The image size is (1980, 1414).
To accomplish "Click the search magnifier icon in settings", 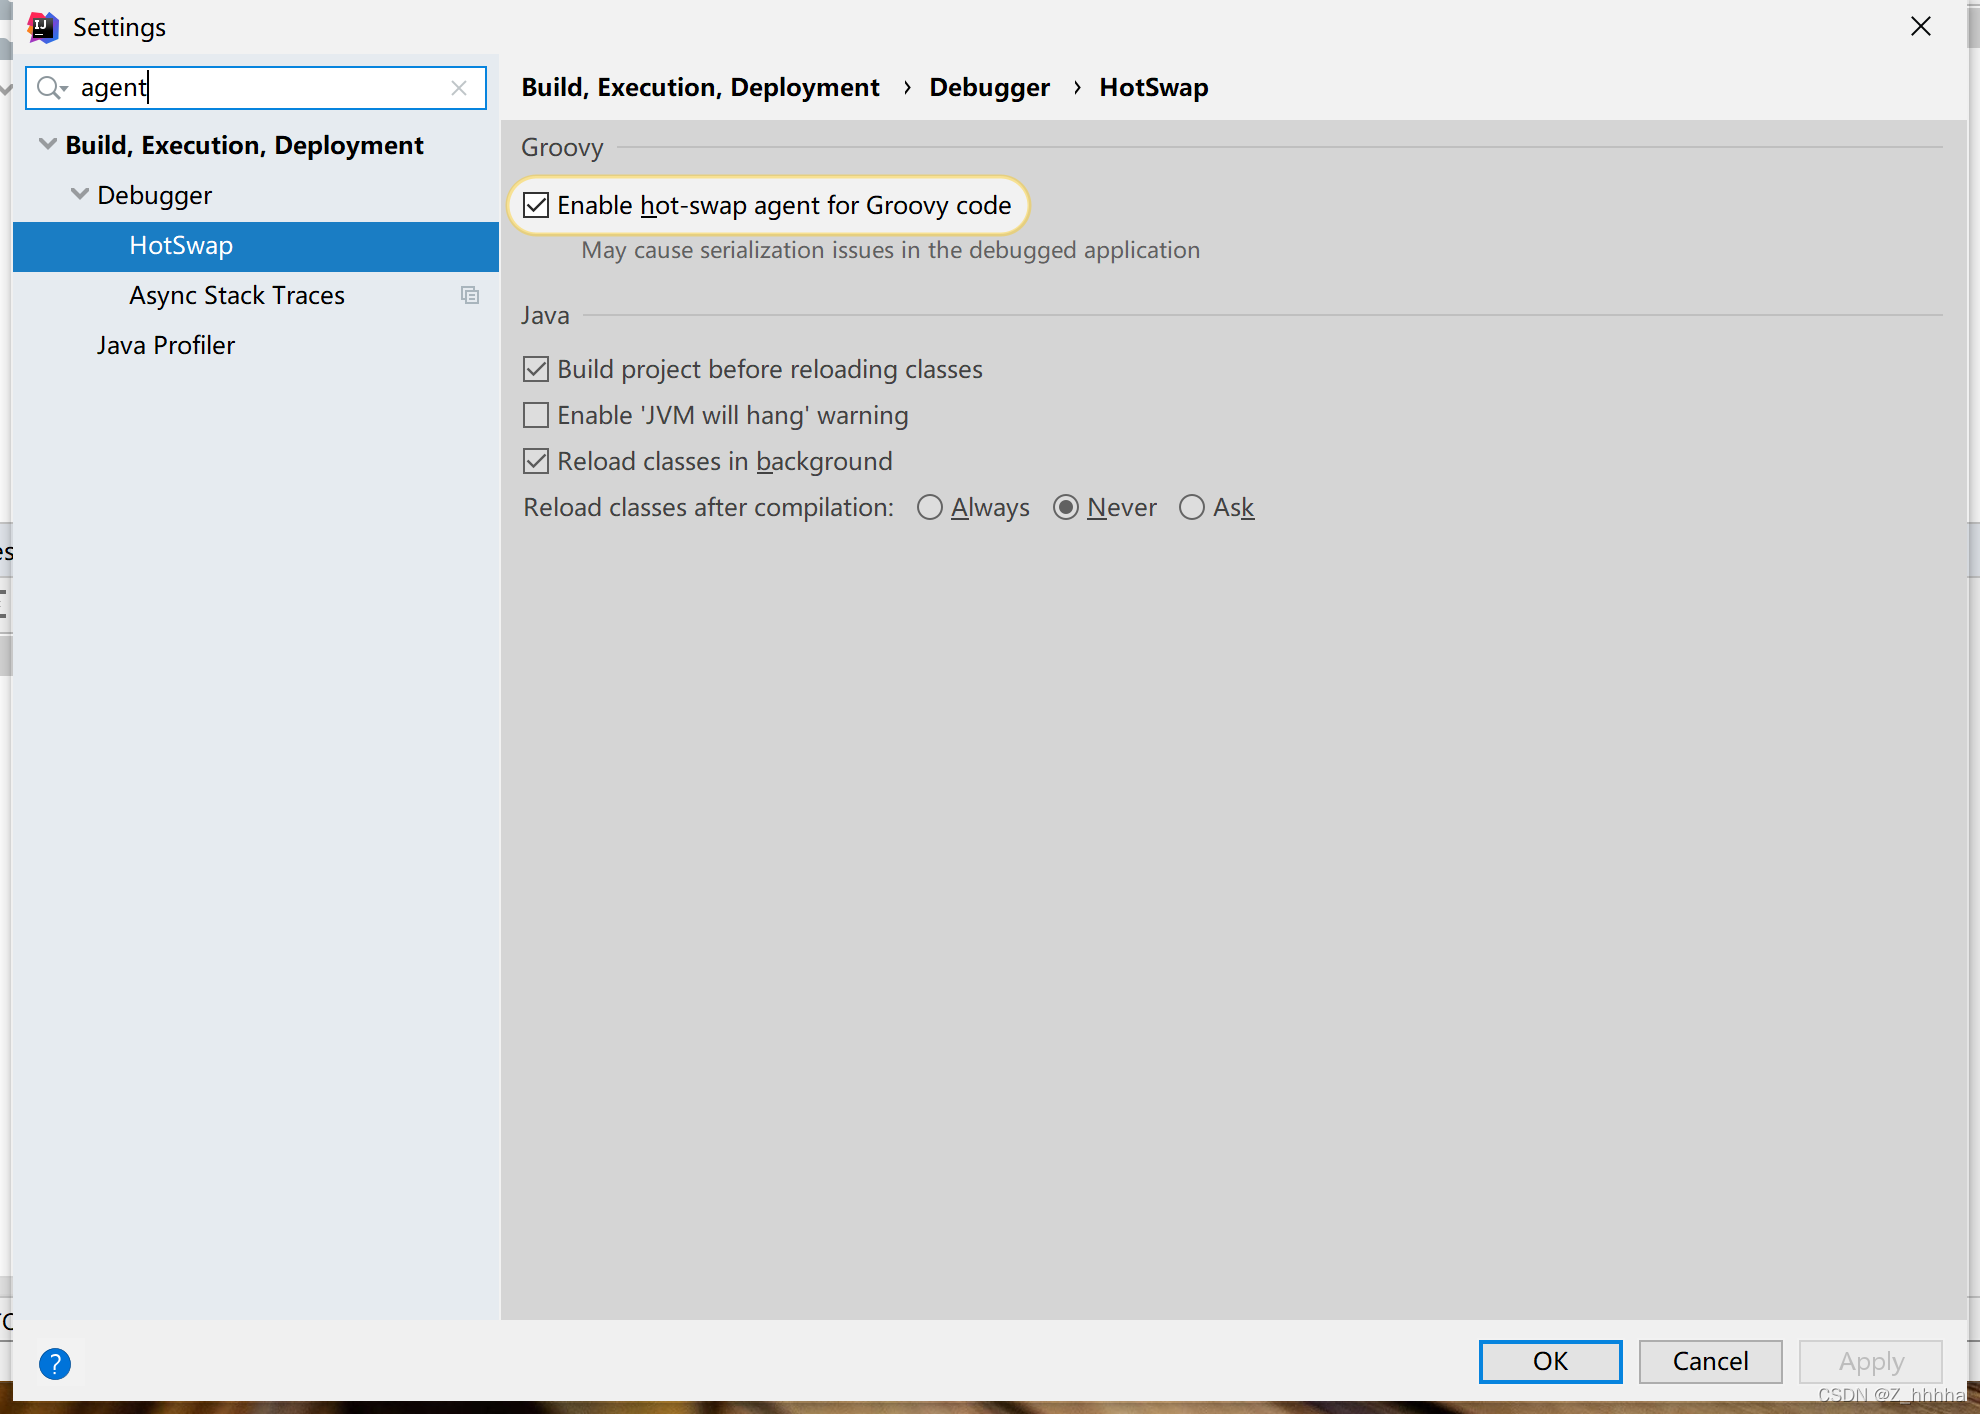I will [51, 88].
